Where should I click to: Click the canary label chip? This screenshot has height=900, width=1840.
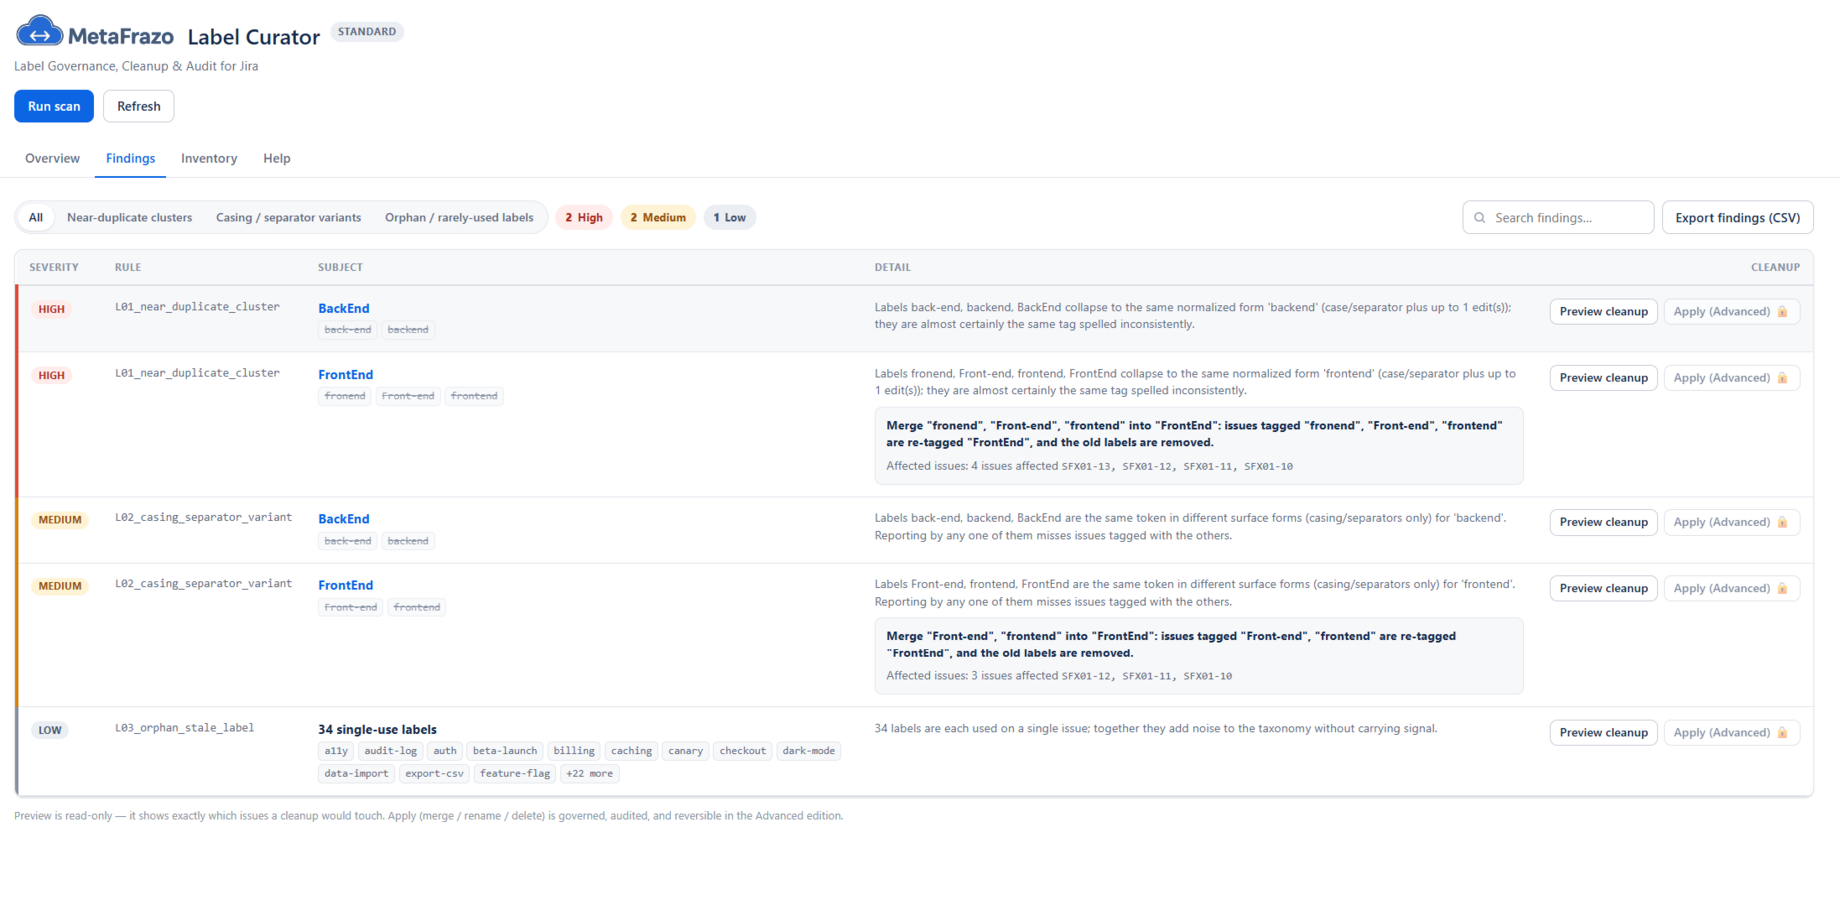click(686, 751)
